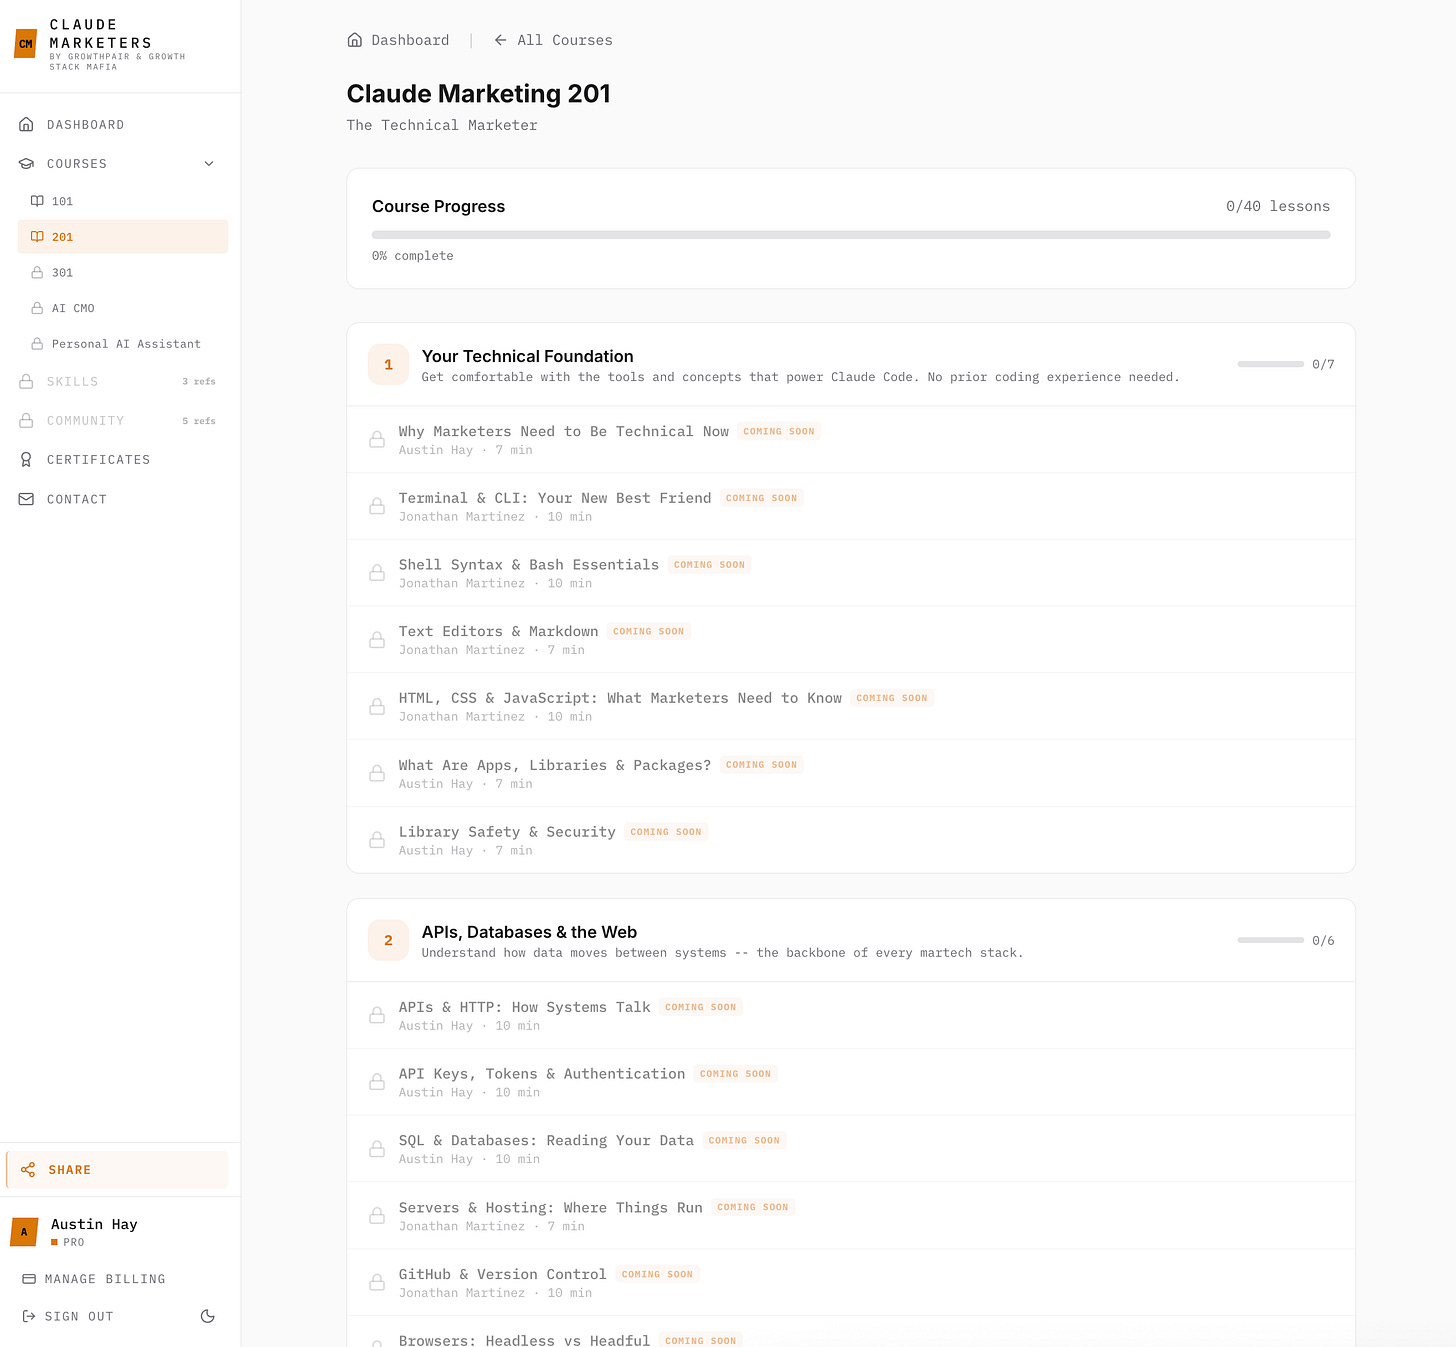The height and width of the screenshot is (1347, 1456).
Task: Click the home icon in breadcrumb
Action: tap(354, 40)
